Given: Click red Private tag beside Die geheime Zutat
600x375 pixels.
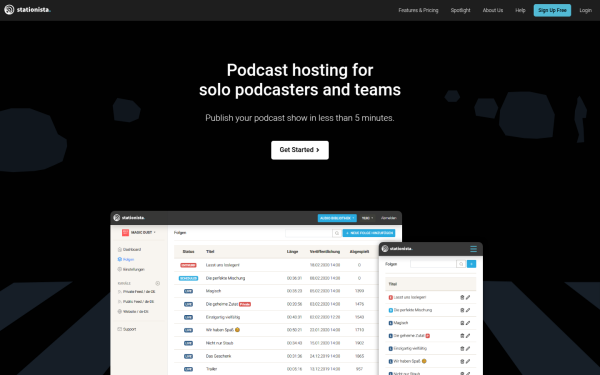Looking at the screenshot, I should coord(245,304).
